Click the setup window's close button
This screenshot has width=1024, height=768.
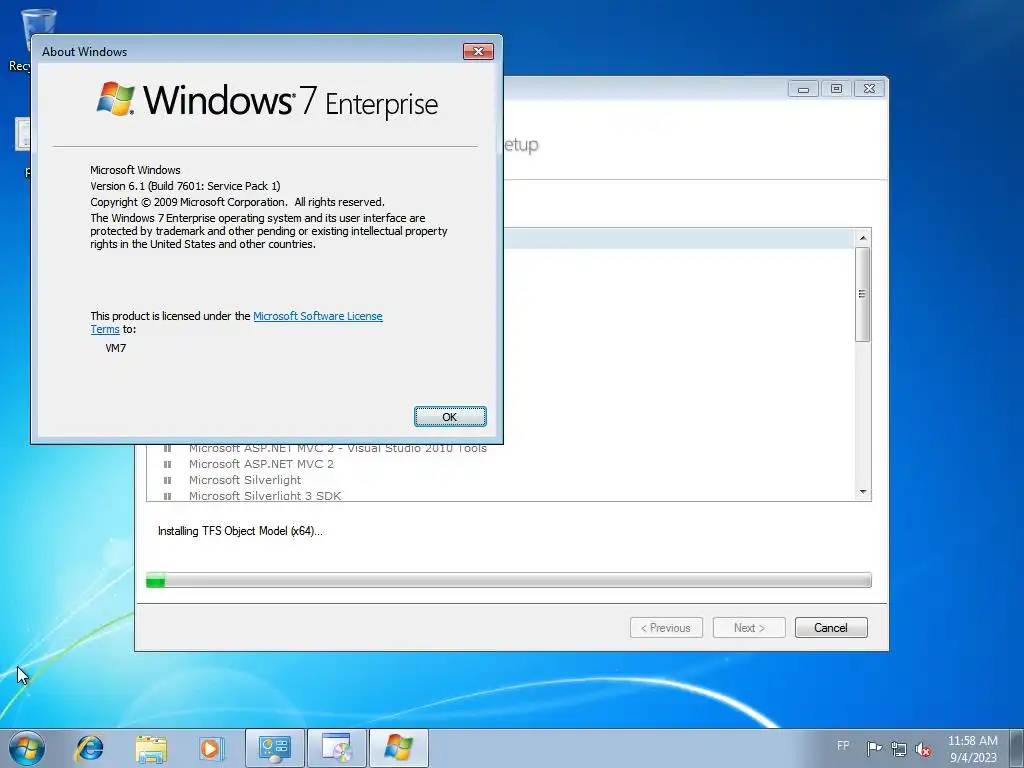[x=869, y=89]
